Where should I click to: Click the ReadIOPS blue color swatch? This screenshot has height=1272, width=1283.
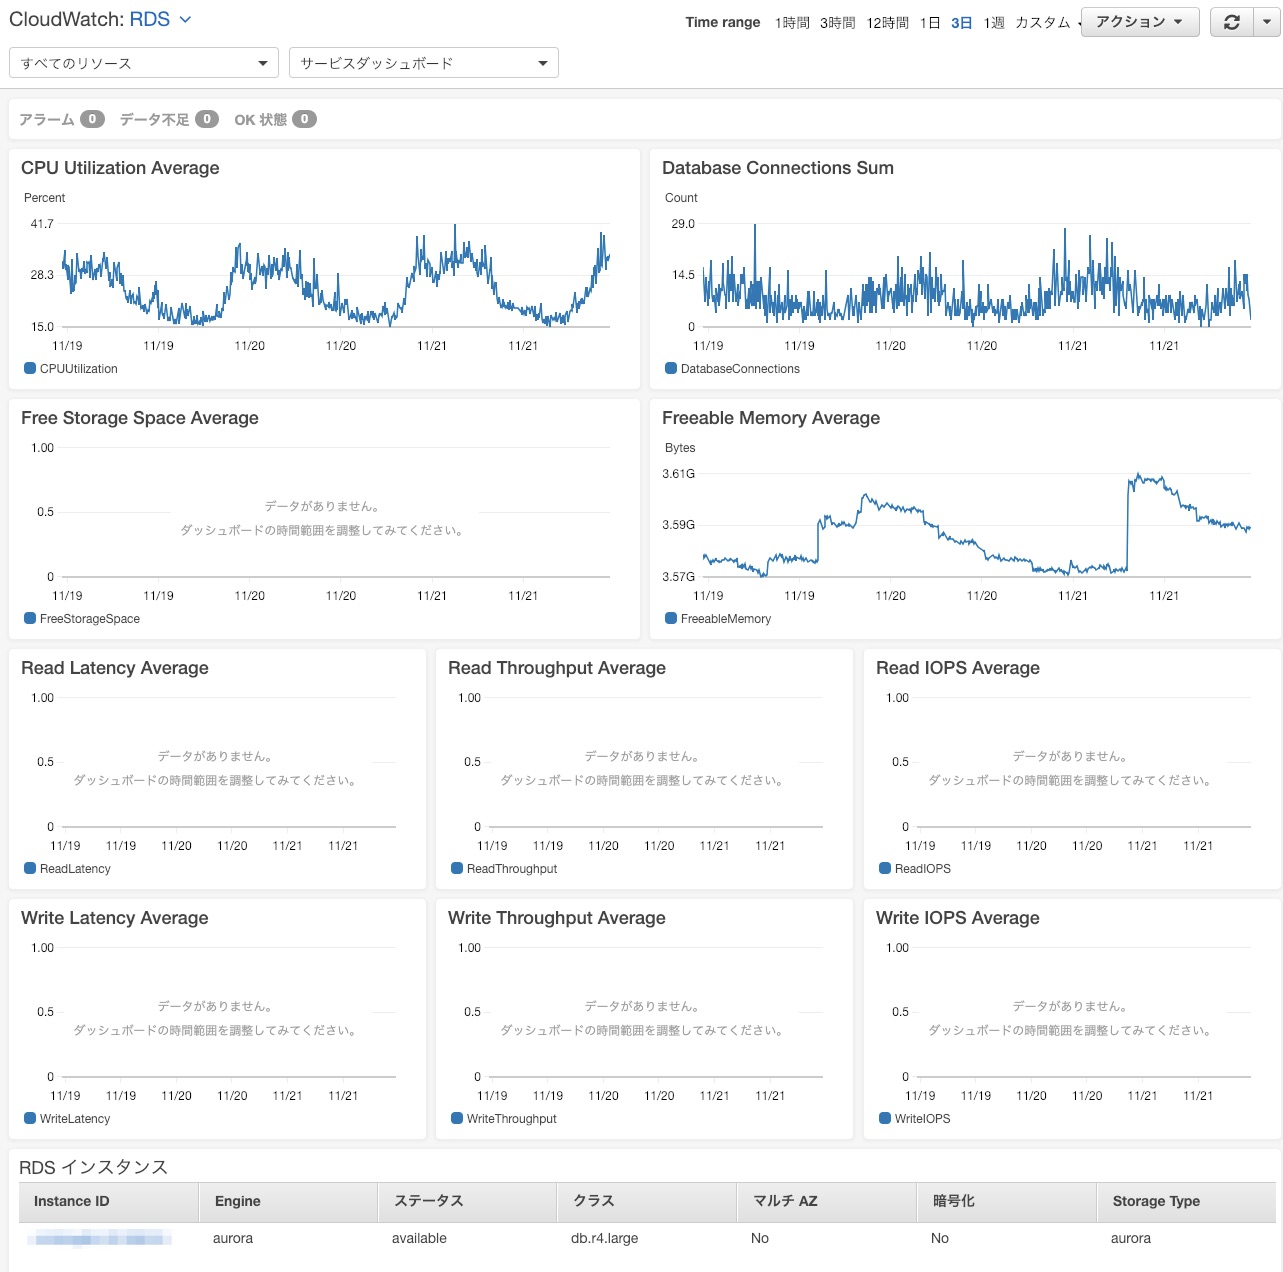pos(884,868)
